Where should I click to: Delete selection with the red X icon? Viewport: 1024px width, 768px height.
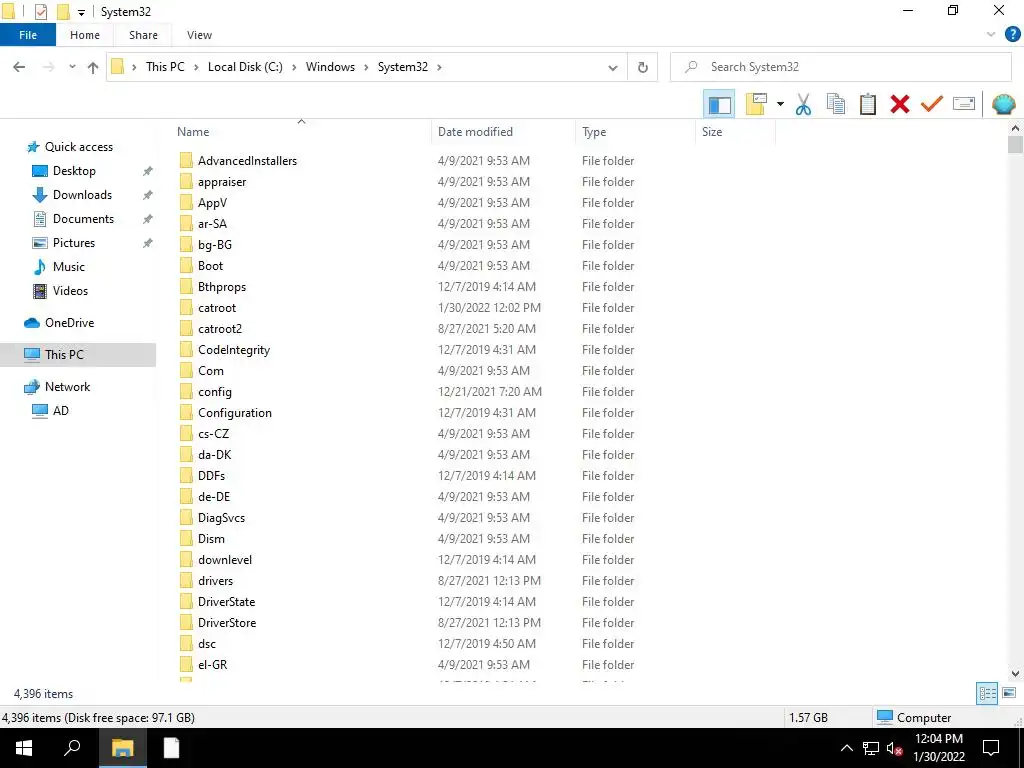click(x=899, y=104)
